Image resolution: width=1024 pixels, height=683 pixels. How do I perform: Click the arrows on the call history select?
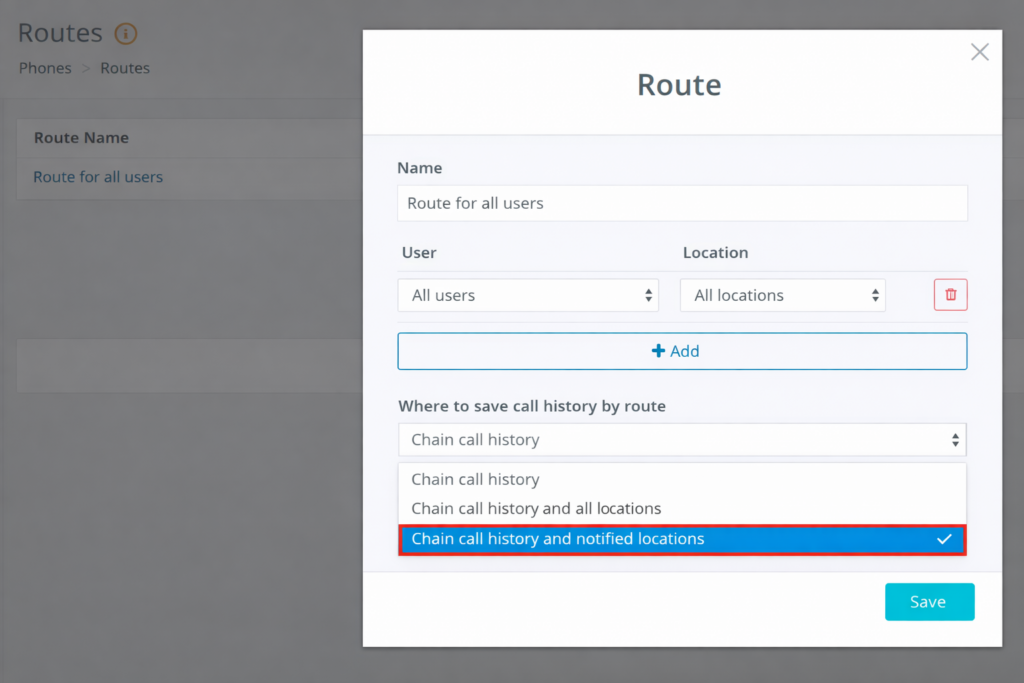[x=955, y=440]
